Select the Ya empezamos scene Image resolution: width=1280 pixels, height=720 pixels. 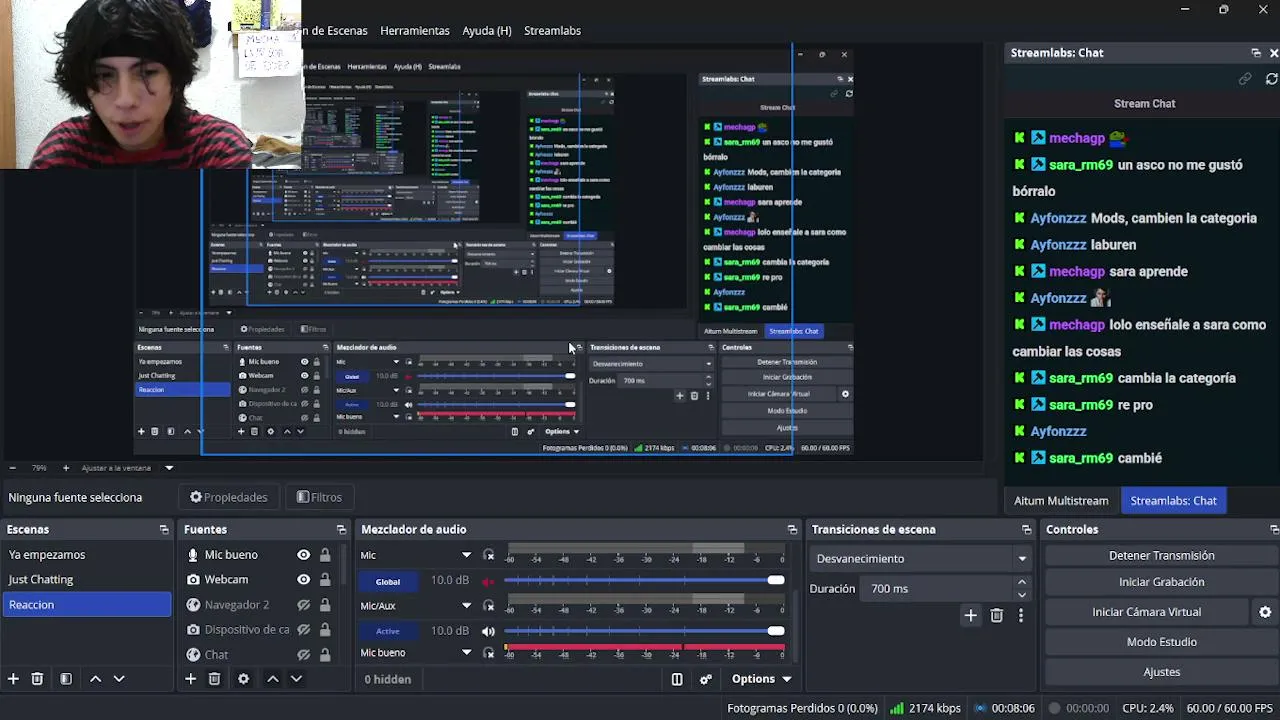click(87, 555)
